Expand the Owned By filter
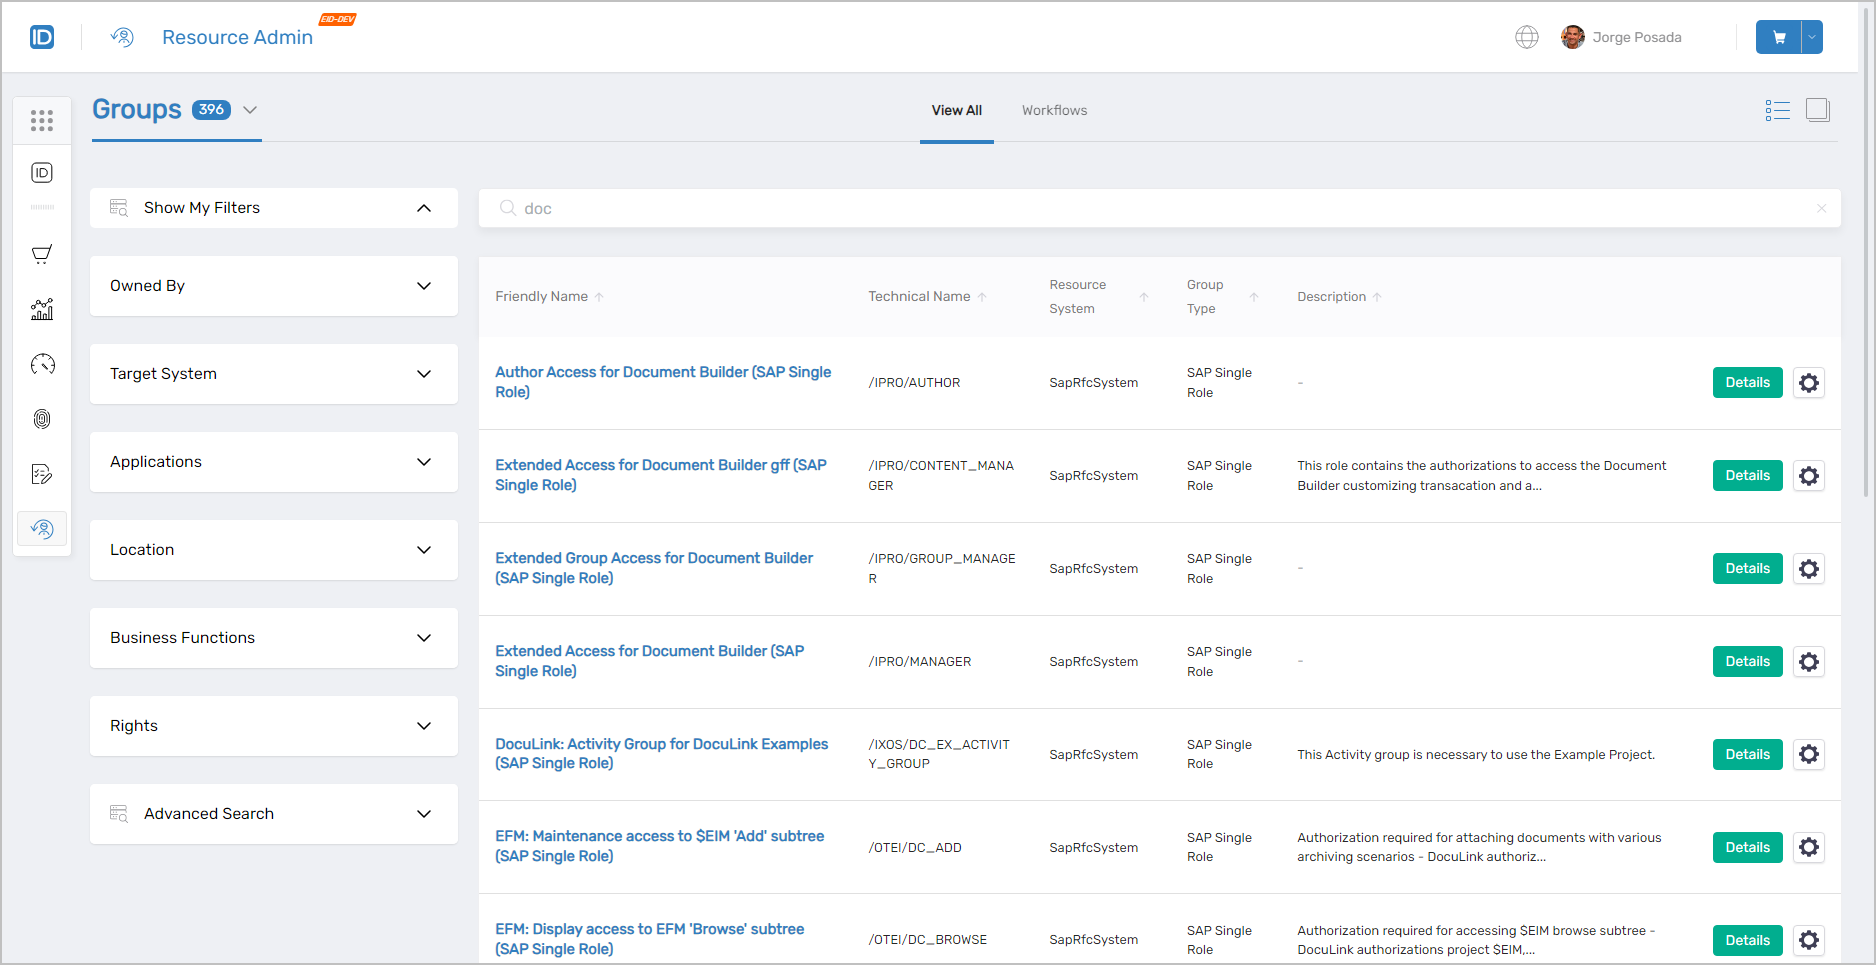This screenshot has height=965, width=1876. click(x=423, y=286)
